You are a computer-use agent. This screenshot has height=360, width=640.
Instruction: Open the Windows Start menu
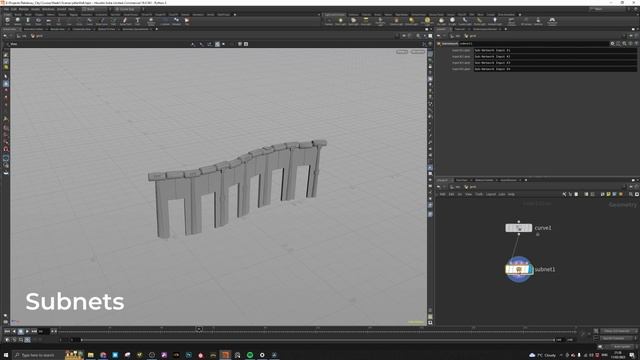(x=6, y=355)
